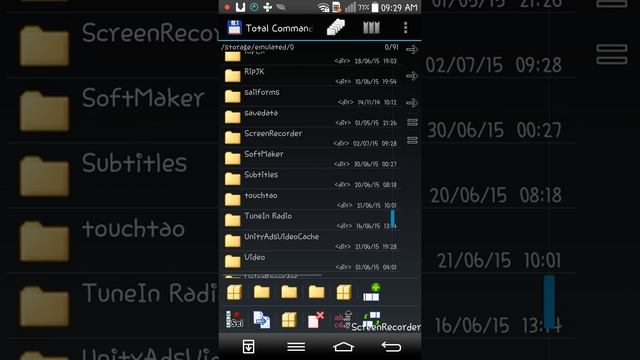Open the UnityAdsVideoCache folder name

281,237
